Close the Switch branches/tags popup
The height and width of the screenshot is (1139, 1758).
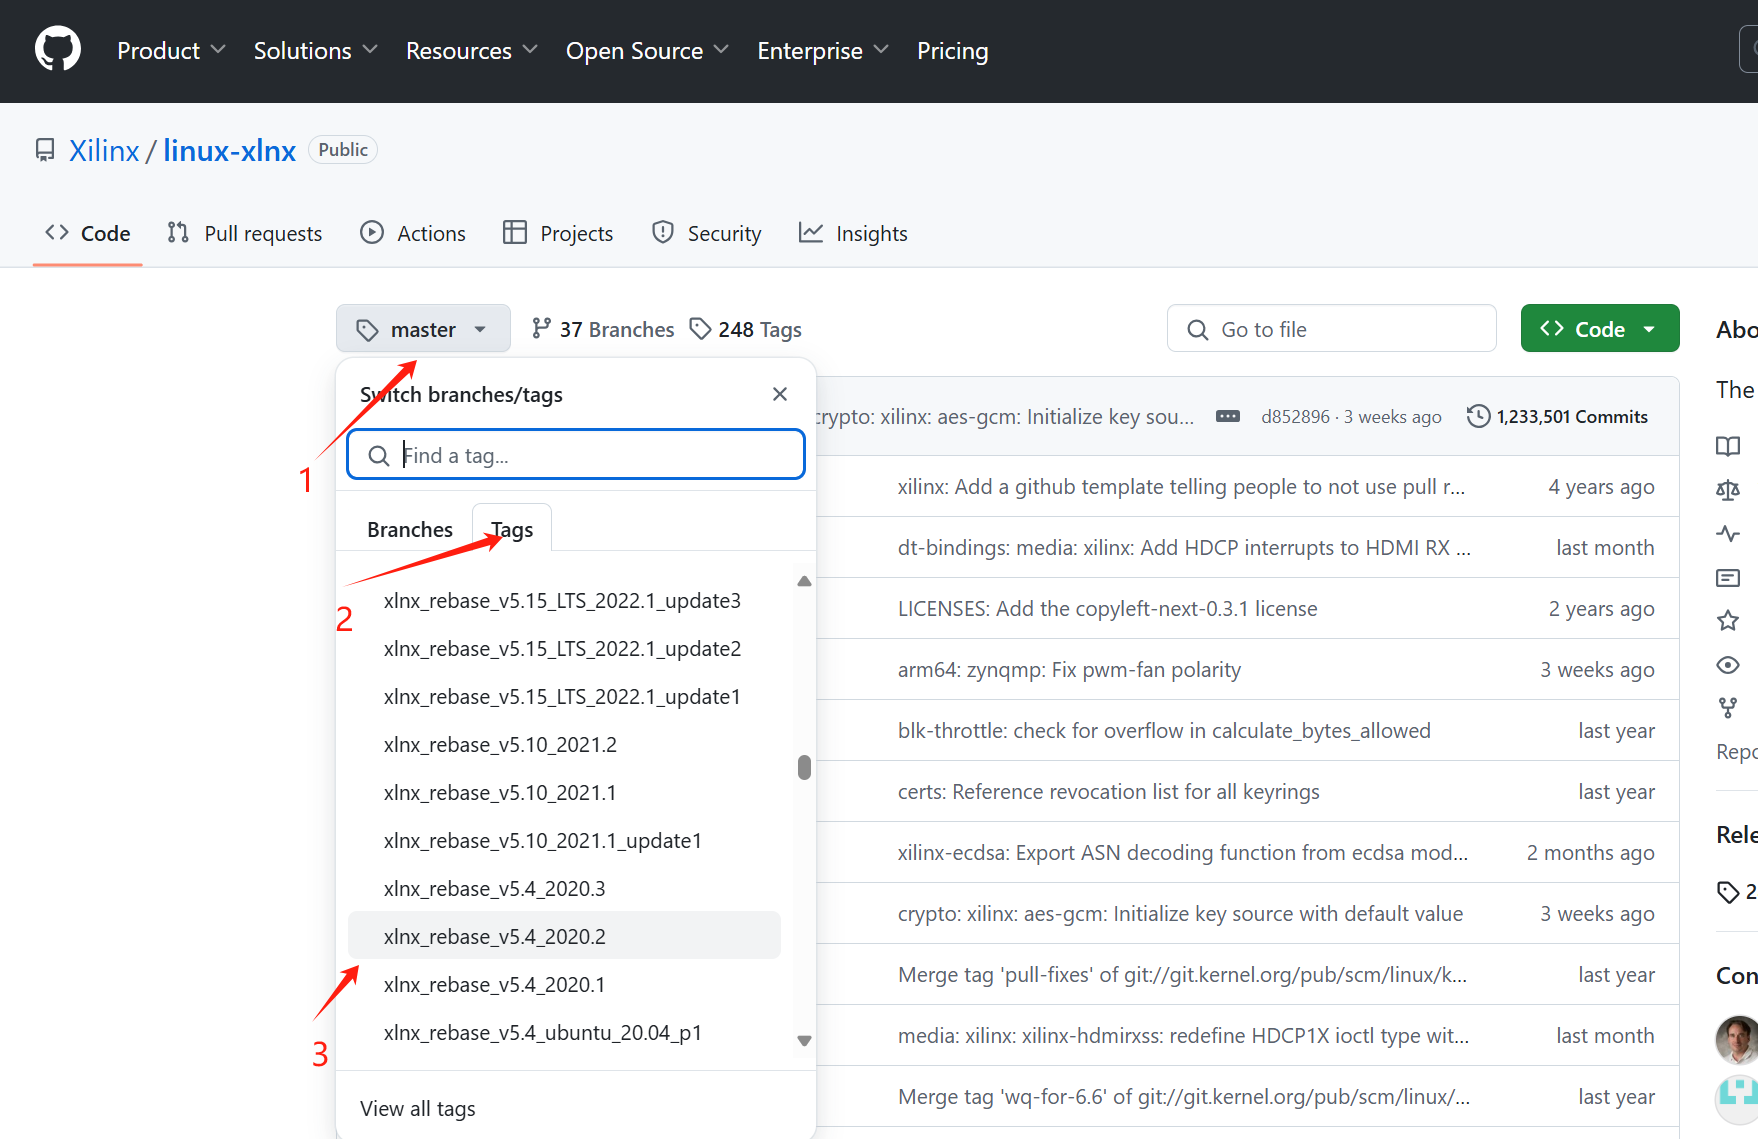tap(780, 394)
